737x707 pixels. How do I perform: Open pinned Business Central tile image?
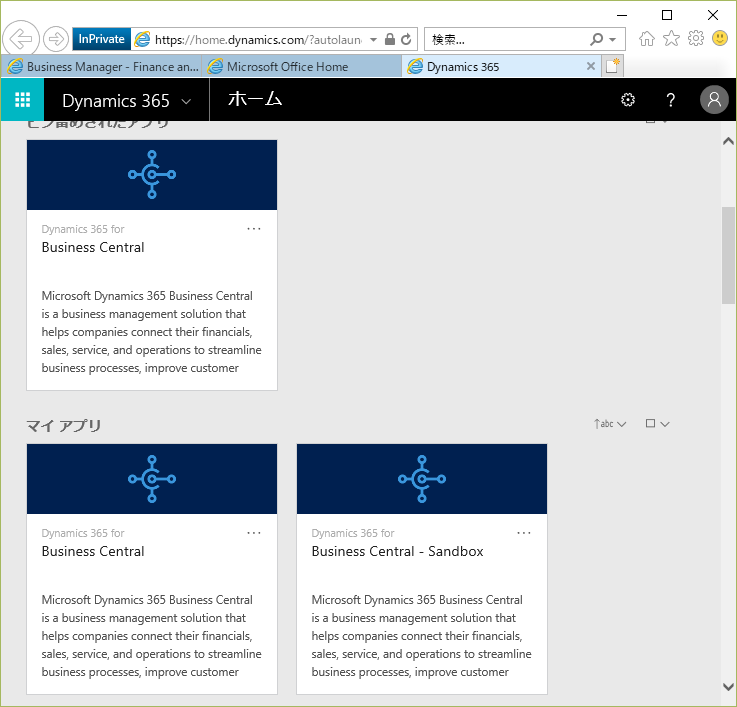152,175
